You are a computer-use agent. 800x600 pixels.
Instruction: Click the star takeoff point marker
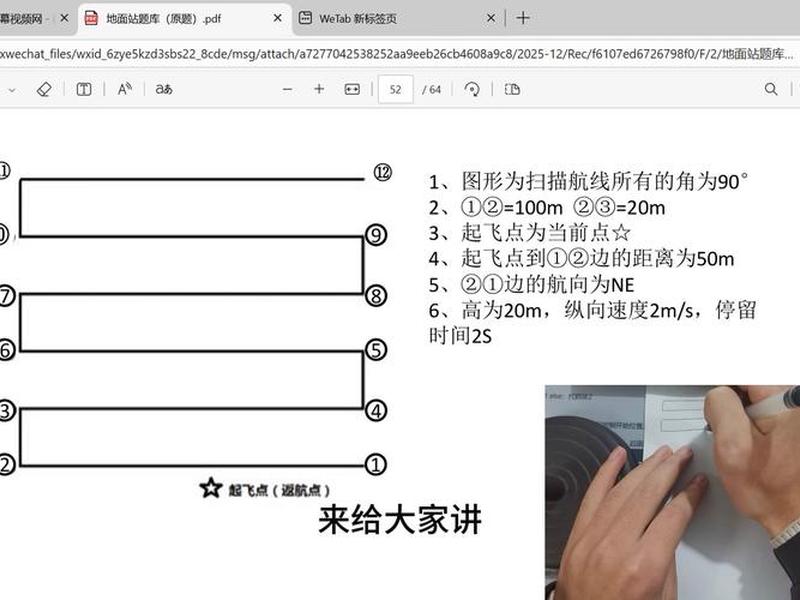click(211, 488)
